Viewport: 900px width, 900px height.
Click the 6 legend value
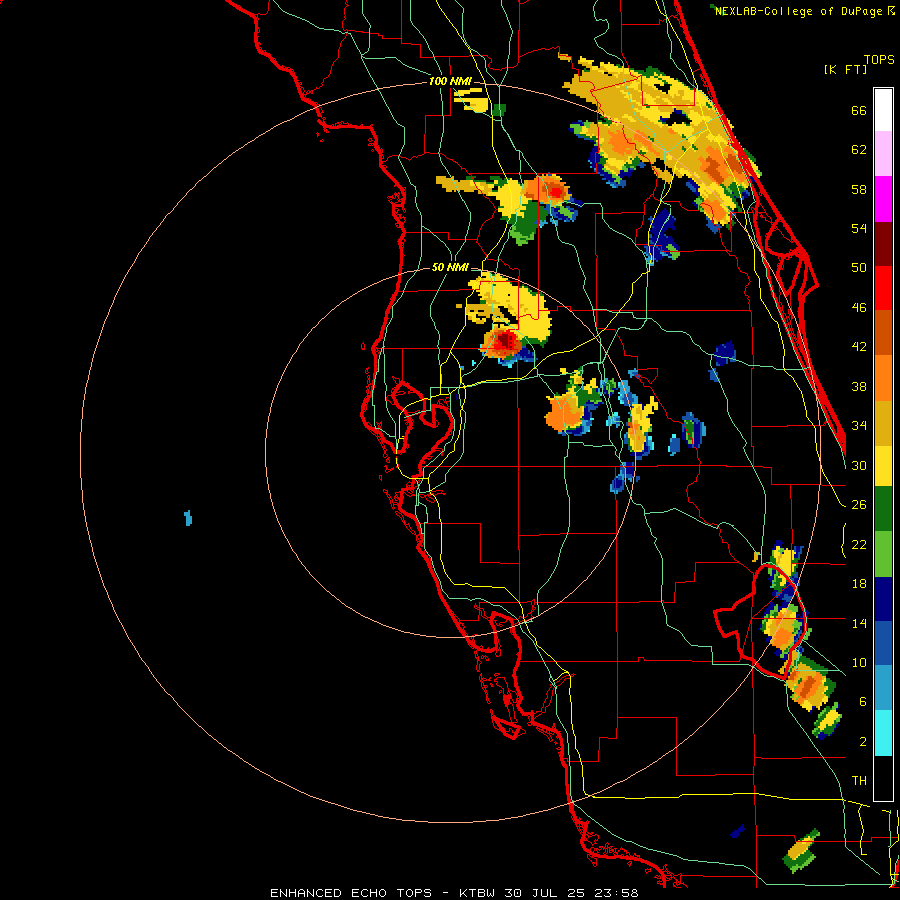tap(863, 701)
